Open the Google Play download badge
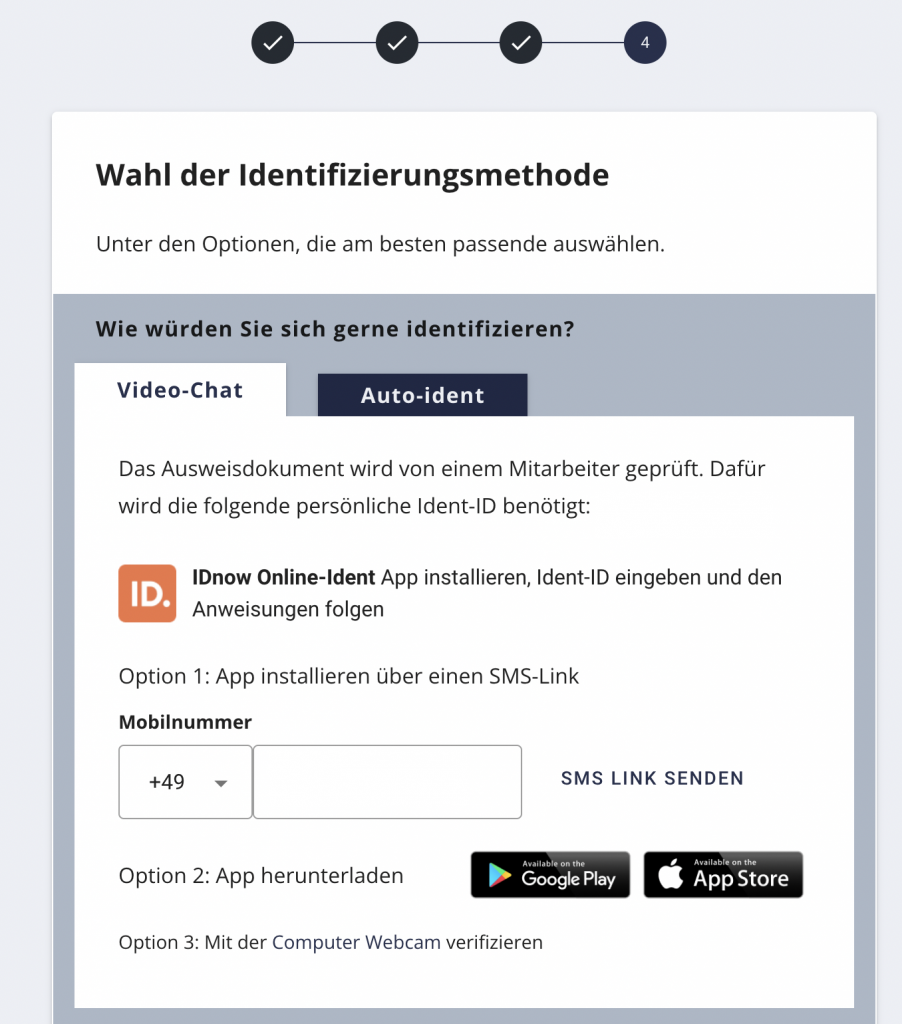 550,875
